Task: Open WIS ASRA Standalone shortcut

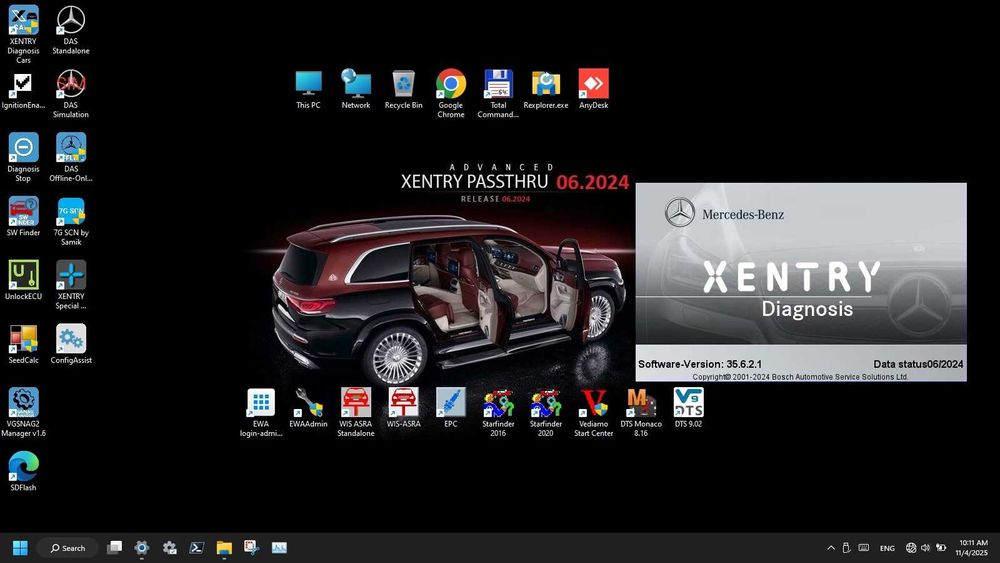Action: coord(355,413)
